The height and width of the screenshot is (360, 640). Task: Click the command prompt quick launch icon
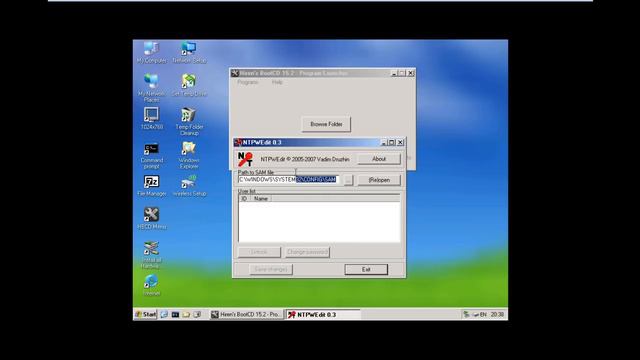click(x=175, y=314)
